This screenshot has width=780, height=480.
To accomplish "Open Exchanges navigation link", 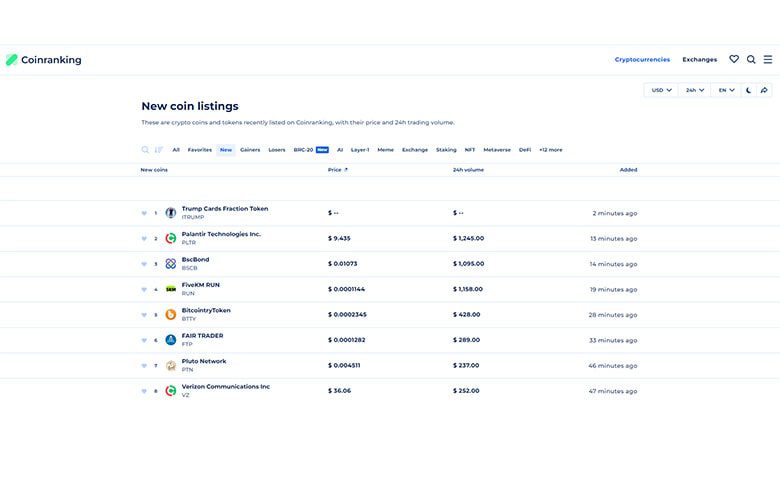I will (699, 59).
